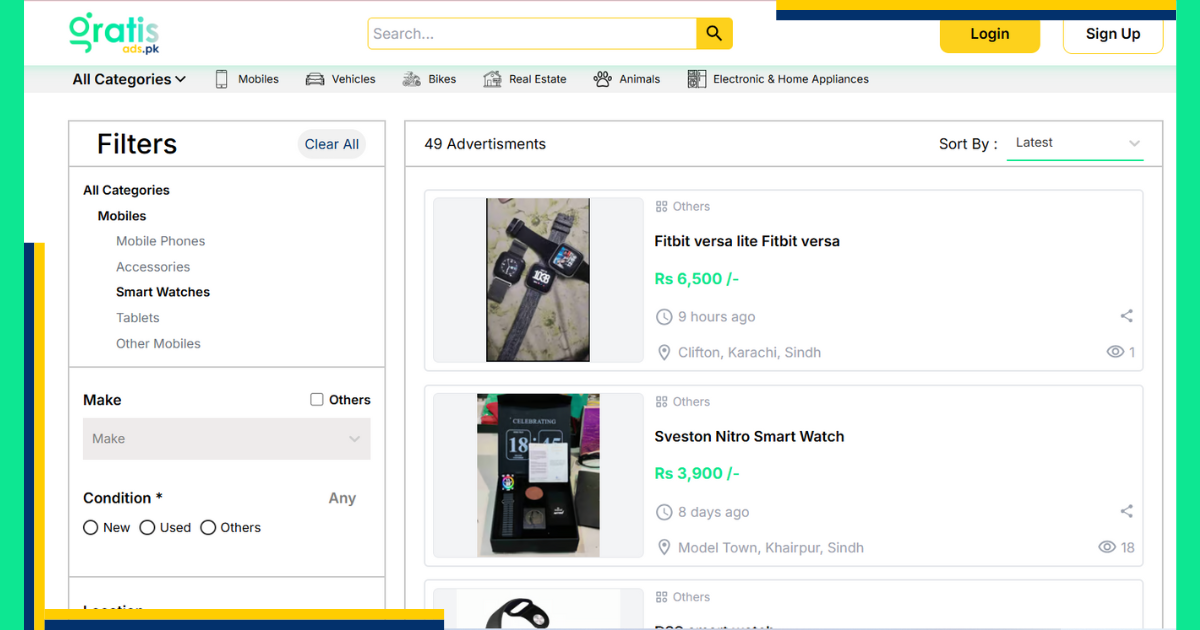
Task: Select the New condition radio button
Action: coord(91,527)
